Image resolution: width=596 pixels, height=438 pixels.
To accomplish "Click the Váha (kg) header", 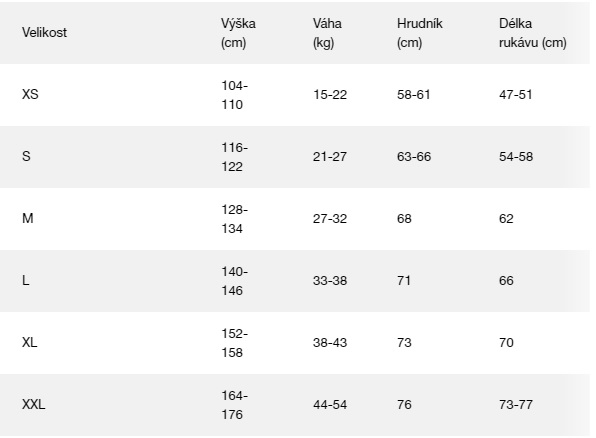I will tap(327, 33).
